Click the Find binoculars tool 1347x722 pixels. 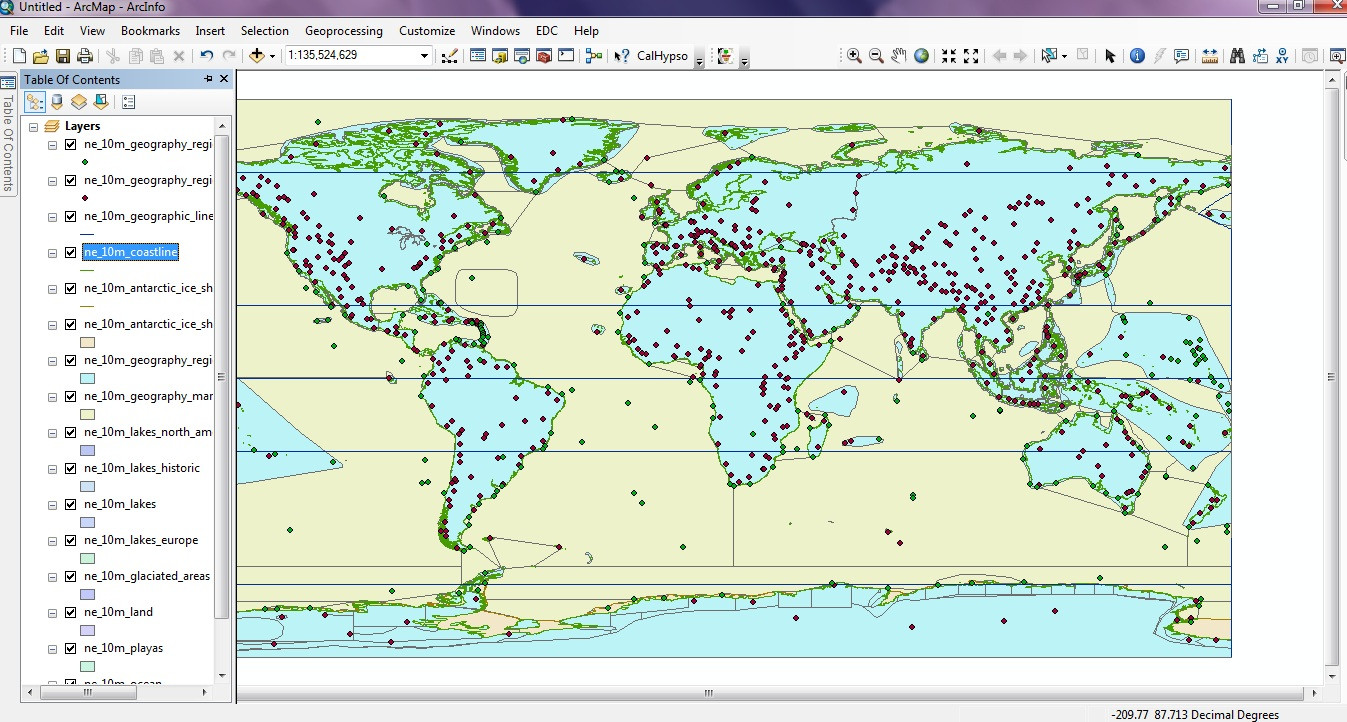click(1237, 56)
